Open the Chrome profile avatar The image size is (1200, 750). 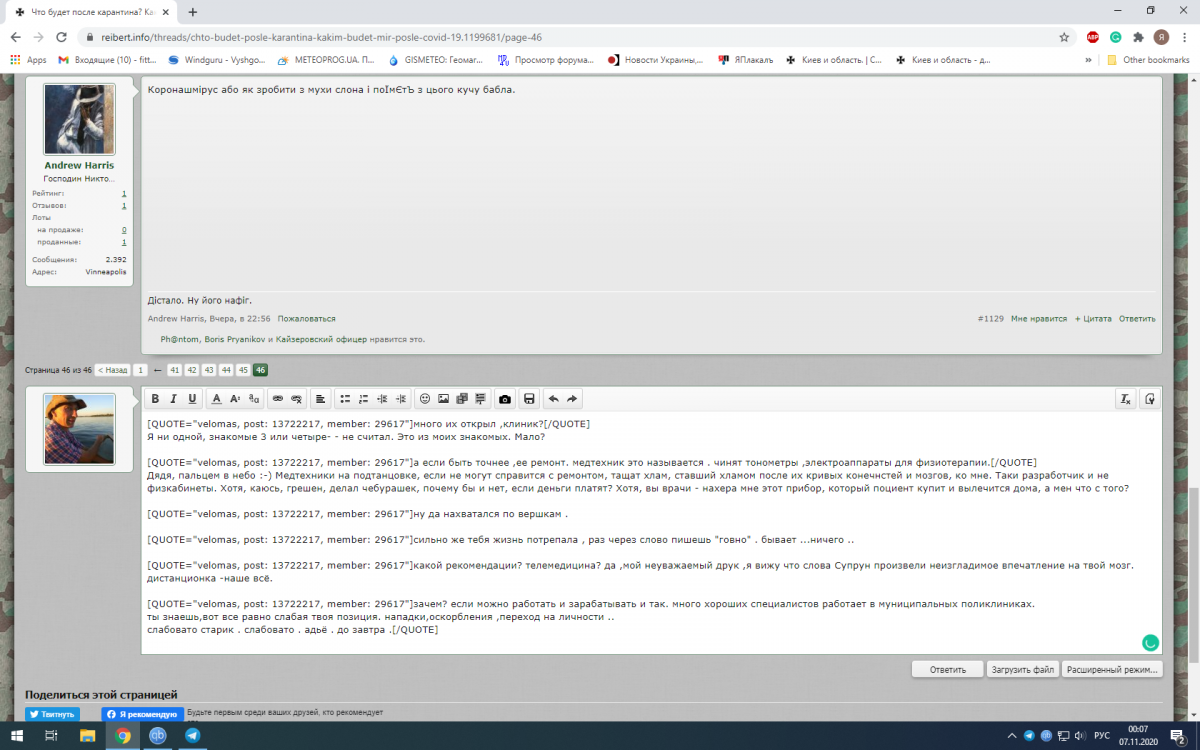pos(1161,37)
